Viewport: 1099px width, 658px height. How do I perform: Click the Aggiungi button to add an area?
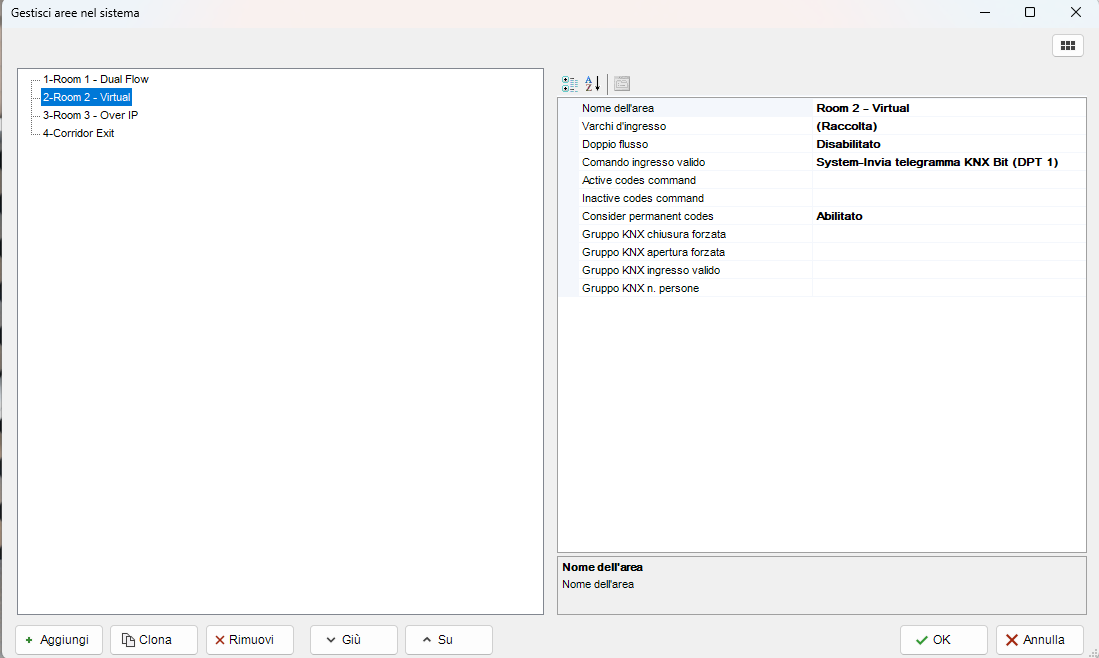59,640
